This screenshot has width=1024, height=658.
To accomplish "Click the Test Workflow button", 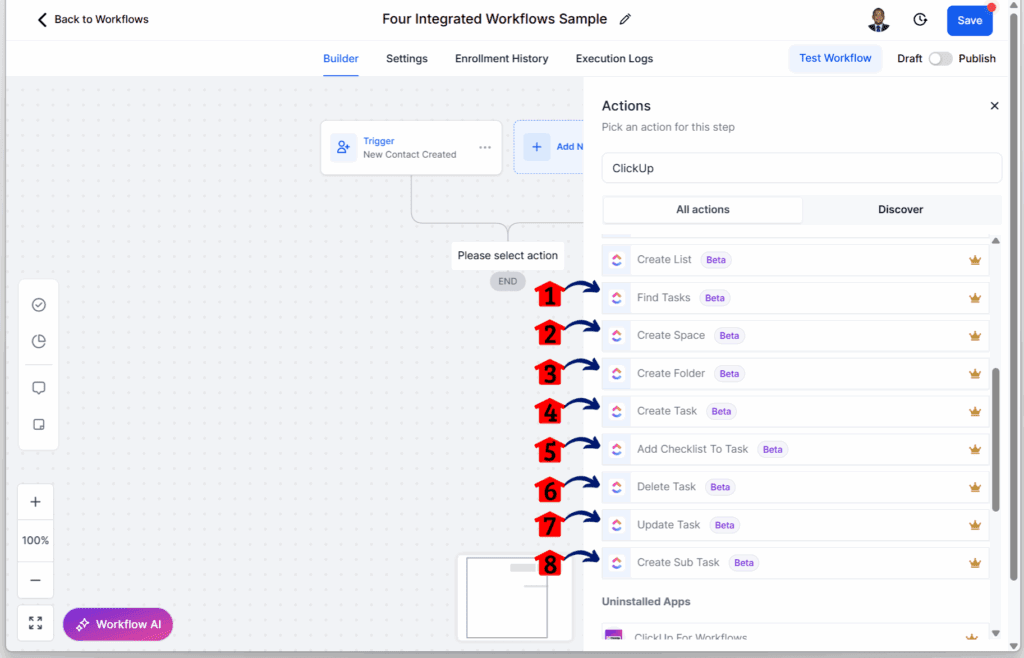I will (x=835, y=58).
